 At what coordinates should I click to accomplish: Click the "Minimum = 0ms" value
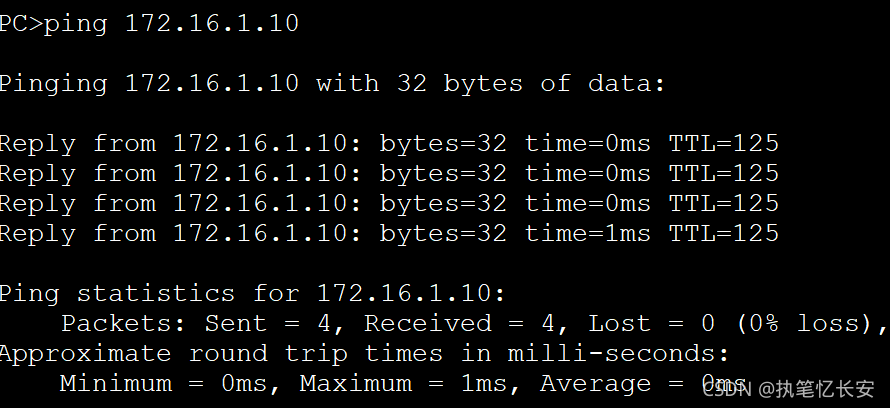click(171, 384)
